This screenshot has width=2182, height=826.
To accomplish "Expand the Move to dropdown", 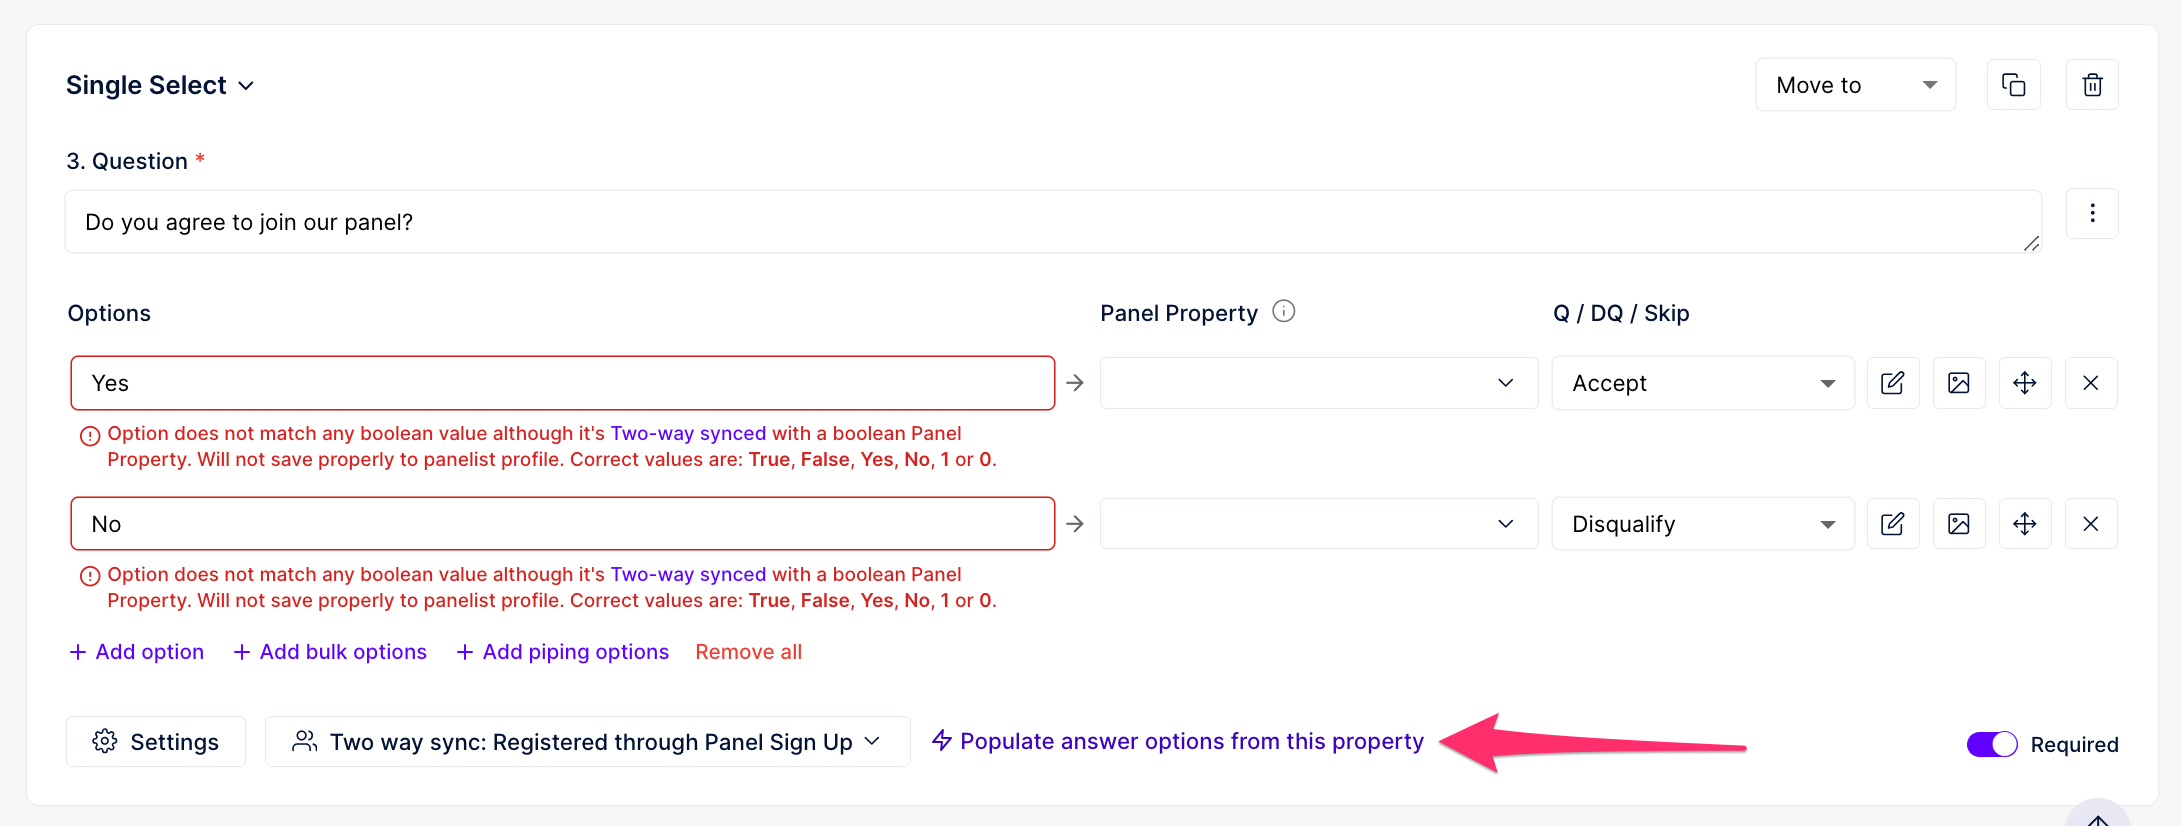I will tap(1856, 85).
